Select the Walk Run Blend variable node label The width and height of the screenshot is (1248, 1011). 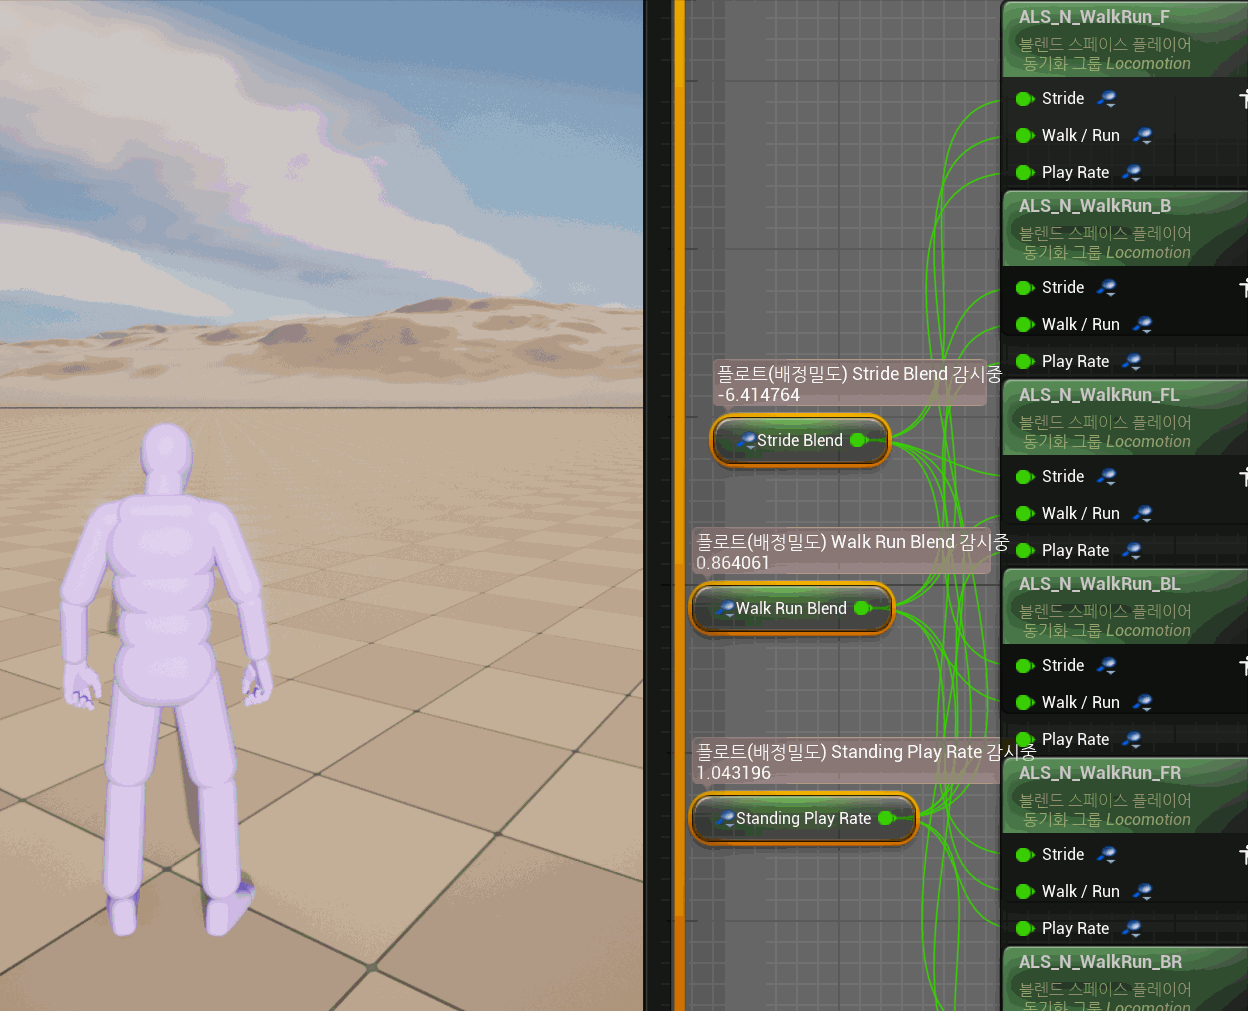coord(791,608)
